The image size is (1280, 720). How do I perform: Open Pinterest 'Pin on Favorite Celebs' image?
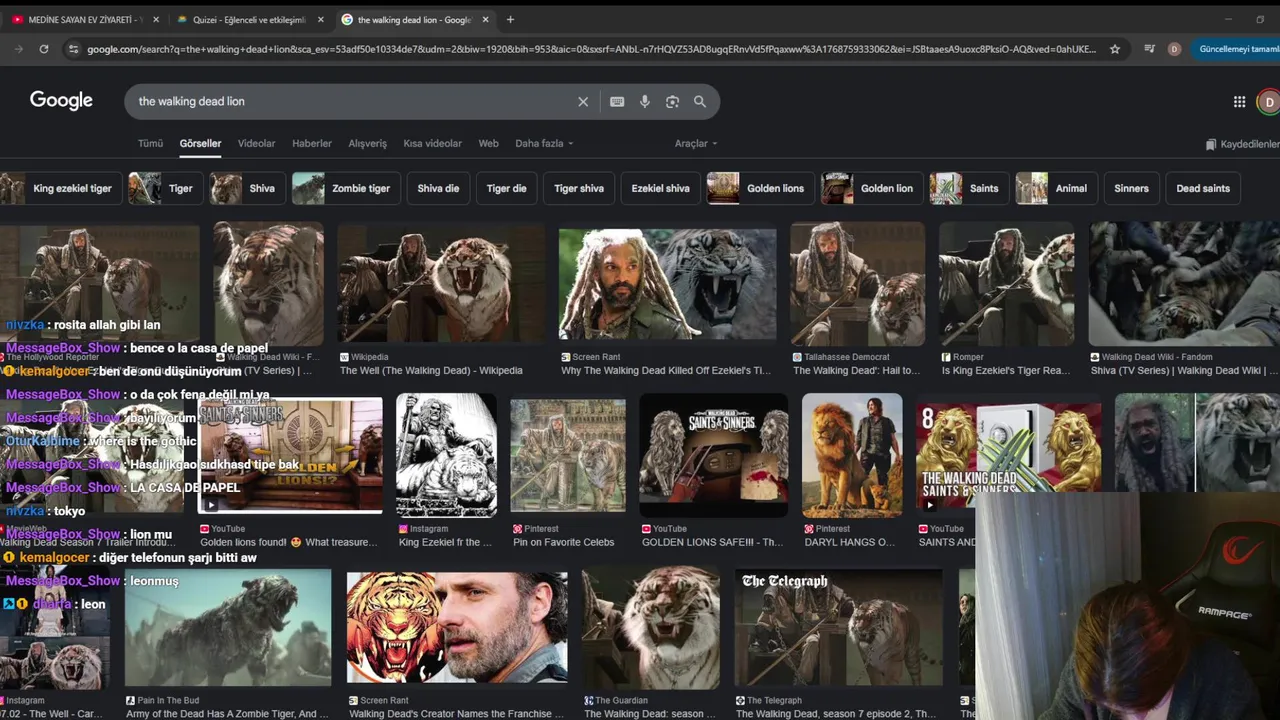click(x=568, y=455)
